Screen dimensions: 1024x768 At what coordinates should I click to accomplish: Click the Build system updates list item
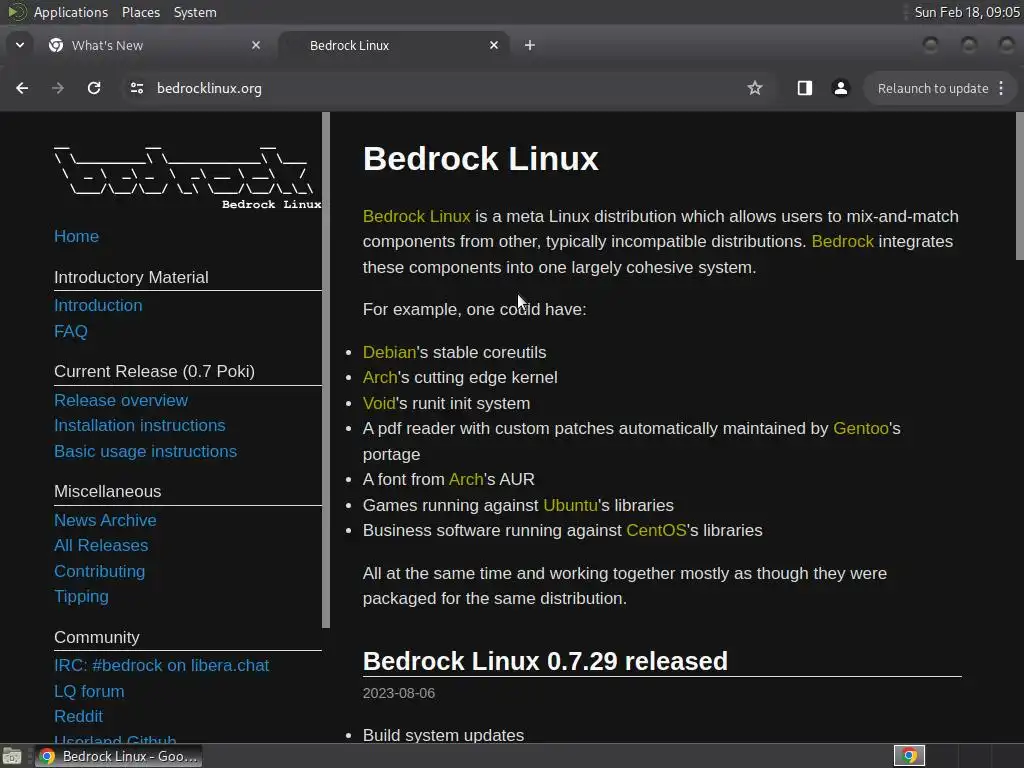click(x=443, y=735)
